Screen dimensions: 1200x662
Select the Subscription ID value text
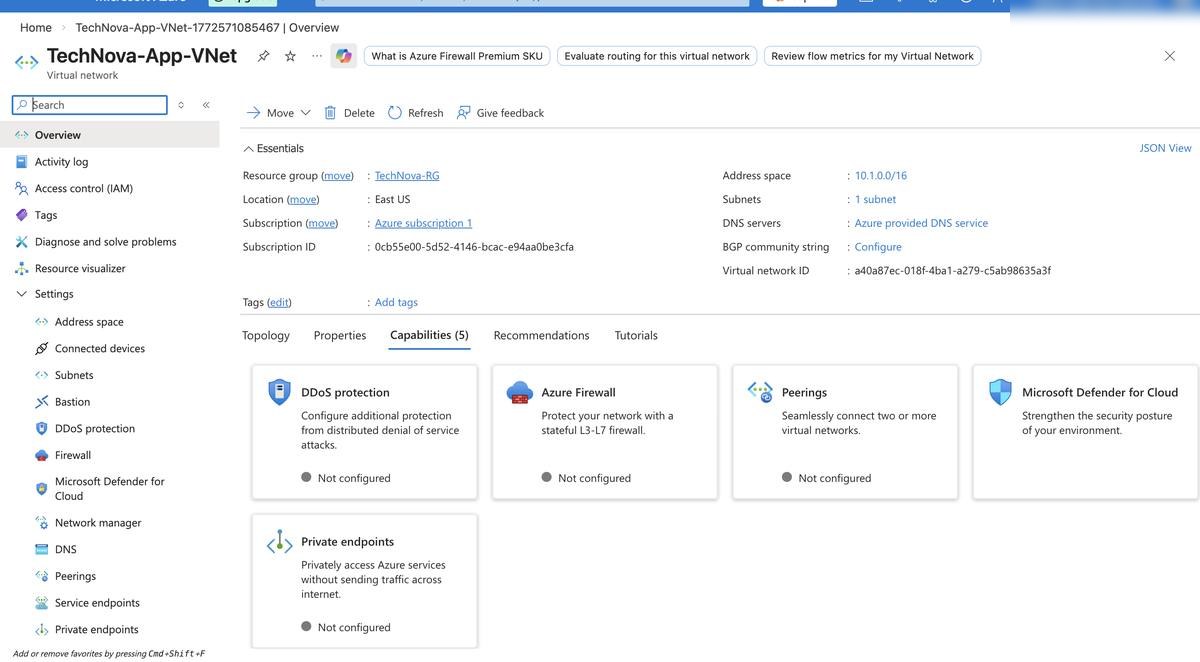(474, 247)
